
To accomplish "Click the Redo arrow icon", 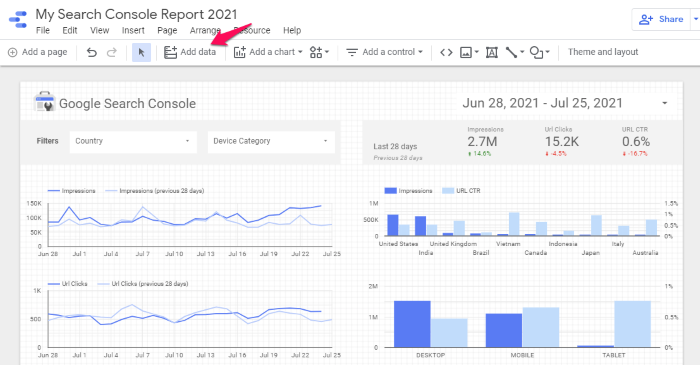I will coord(112,52).
